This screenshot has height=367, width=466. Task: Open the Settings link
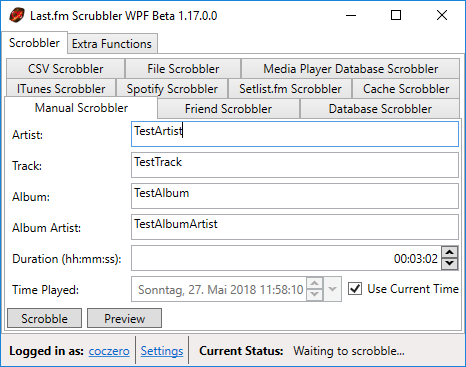[x=162, y=351]
